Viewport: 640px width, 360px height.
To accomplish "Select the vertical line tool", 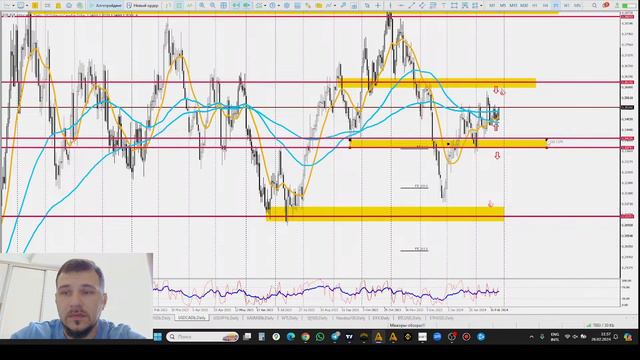I will tap(390, 6).
